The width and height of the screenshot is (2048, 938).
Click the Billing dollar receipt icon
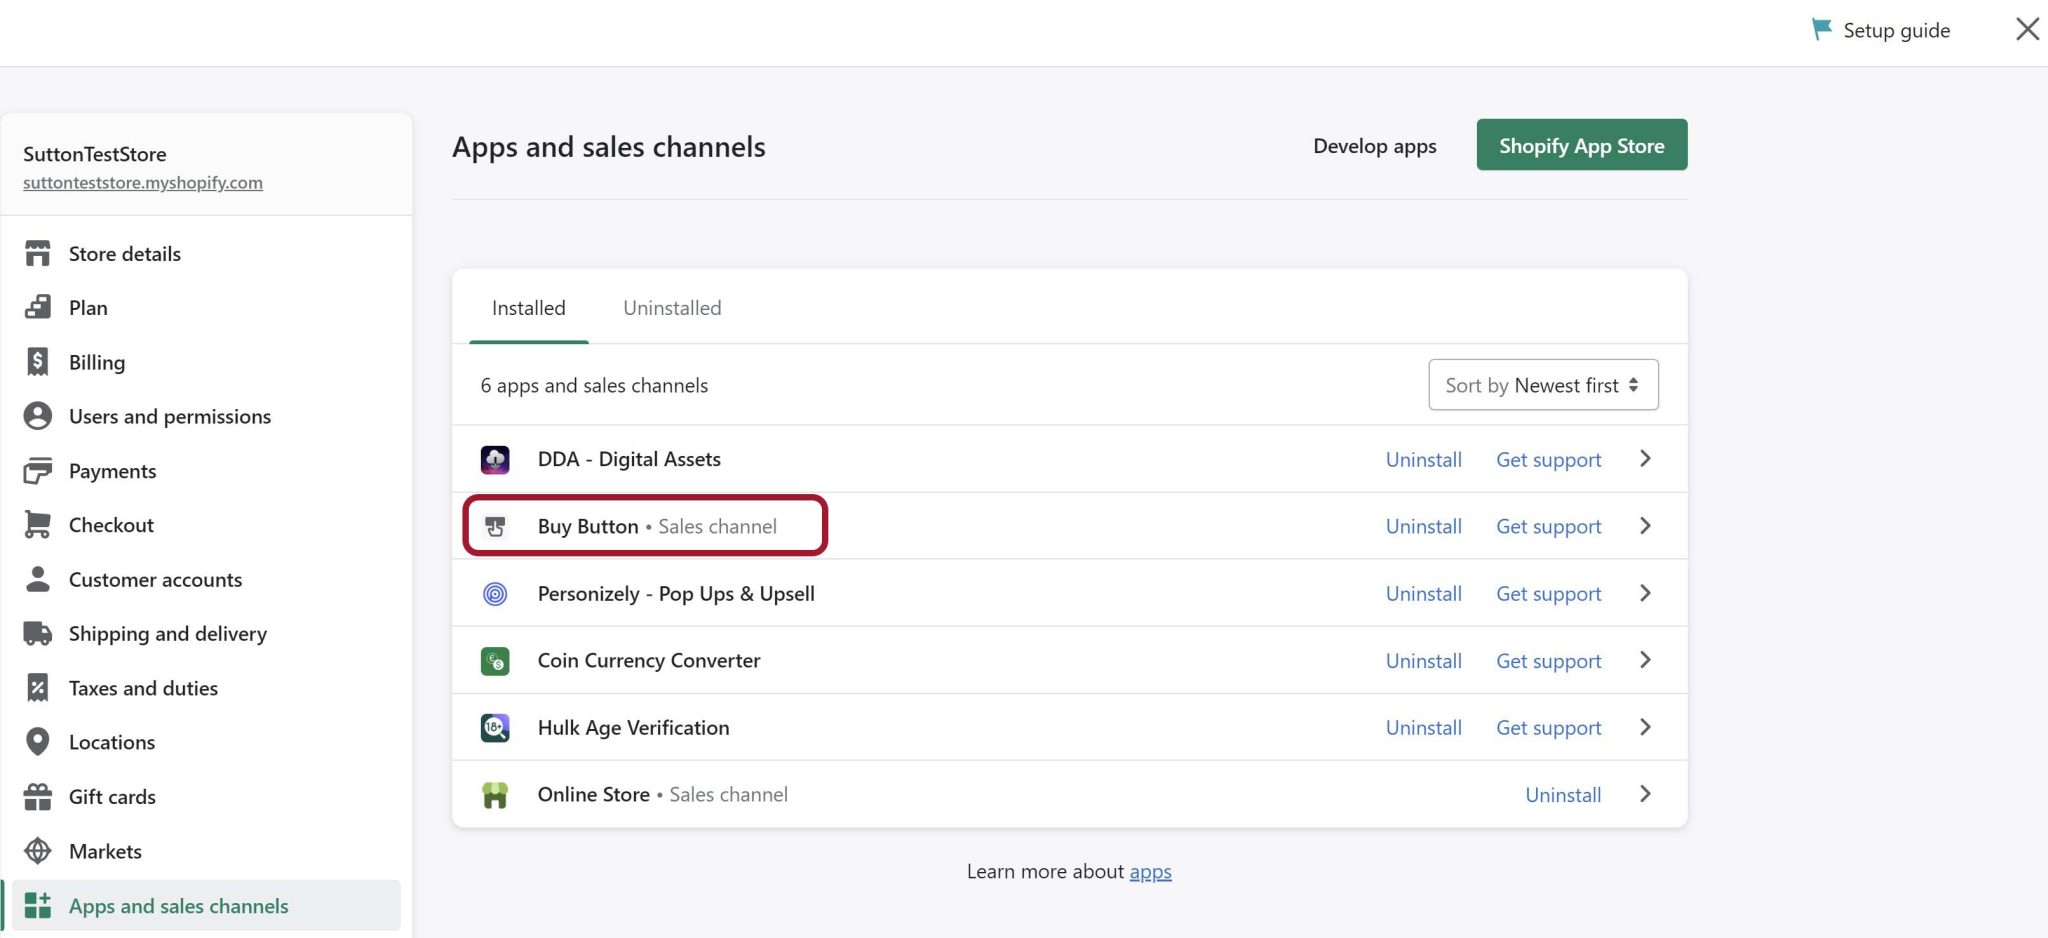[x=38, y=362]
